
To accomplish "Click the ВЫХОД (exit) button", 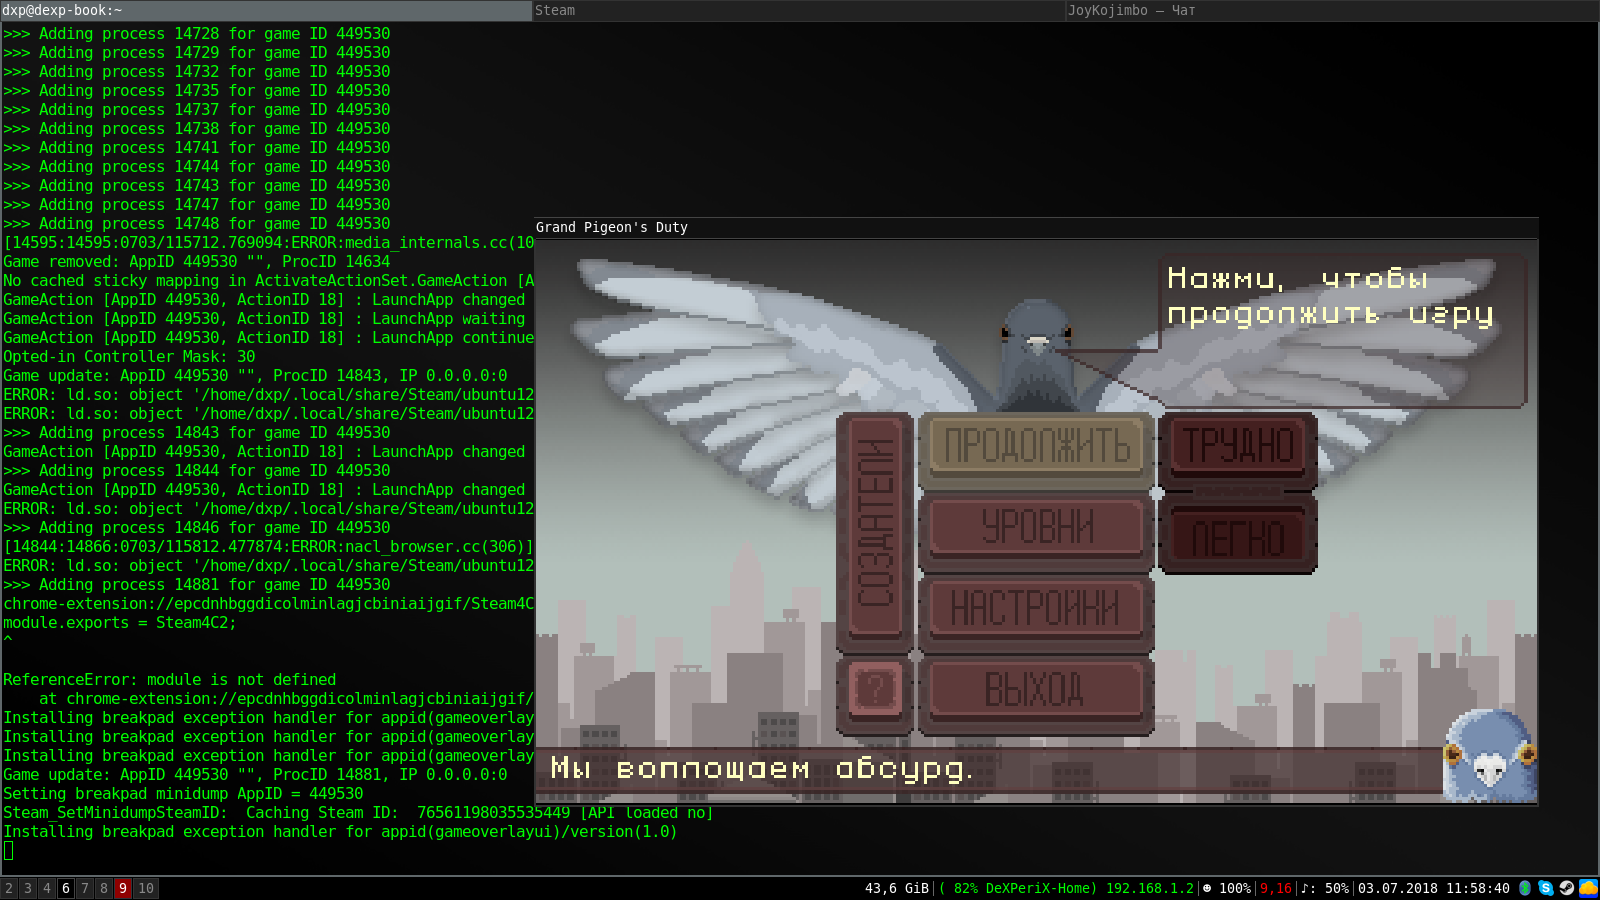I will pos(1036,690).
